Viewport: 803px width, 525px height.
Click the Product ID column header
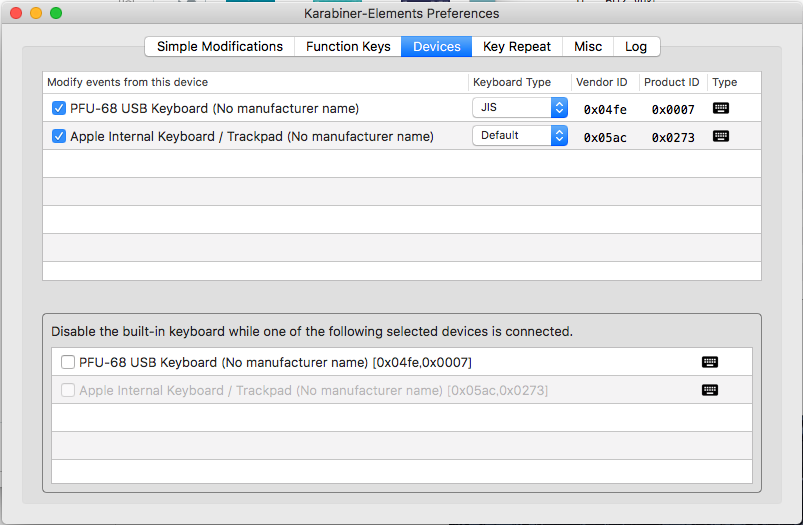click(673, 82)
